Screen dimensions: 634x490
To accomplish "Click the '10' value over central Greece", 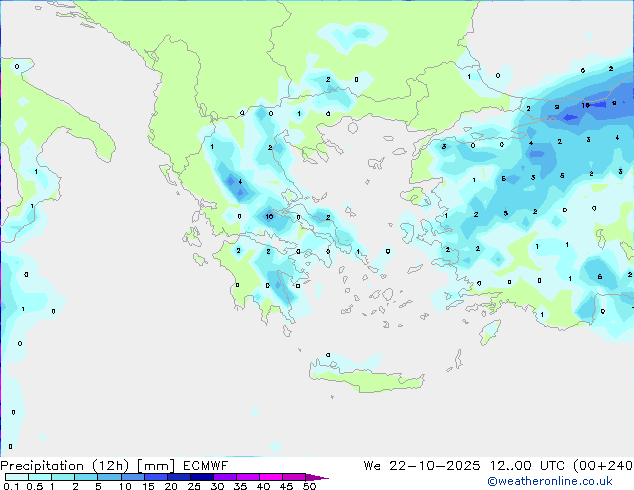I will coord(269,217).
